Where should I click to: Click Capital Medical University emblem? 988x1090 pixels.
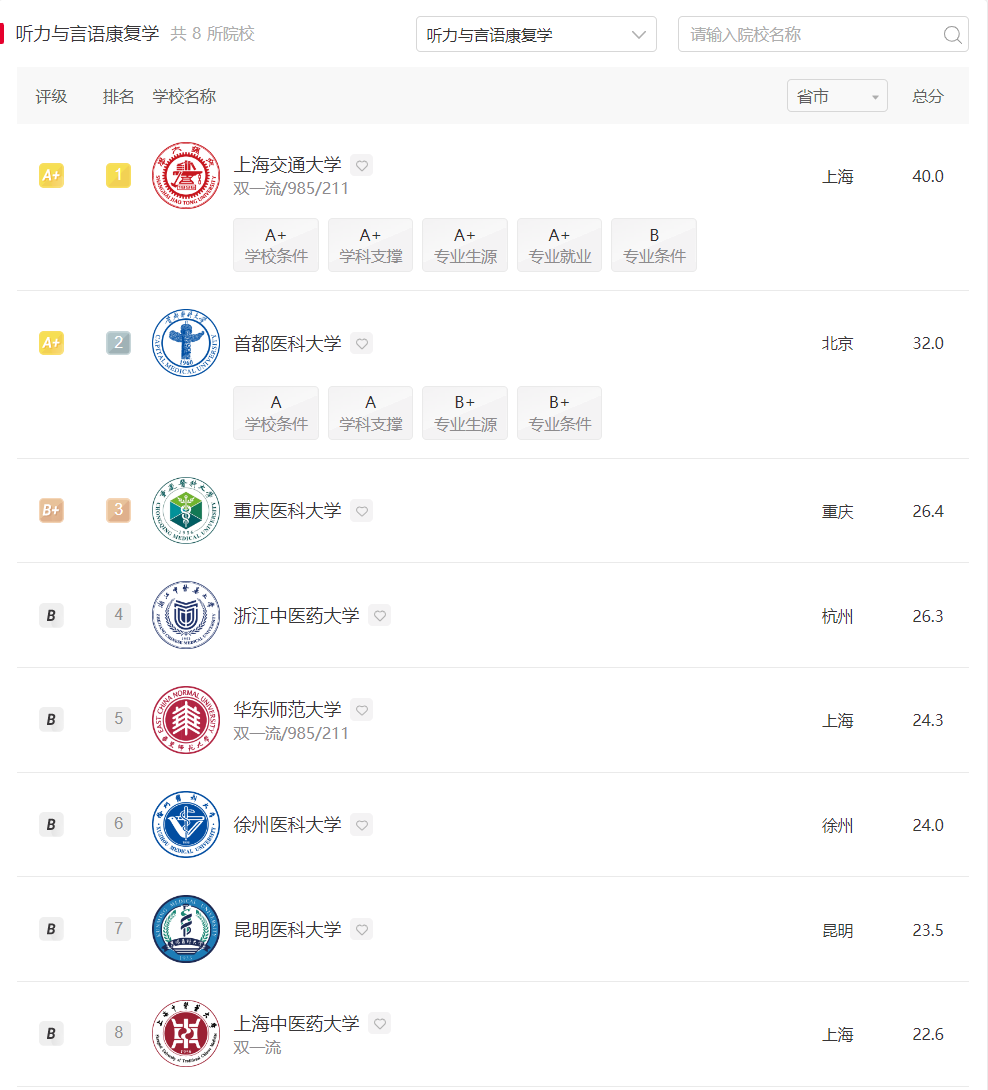[x=186, y=343]
